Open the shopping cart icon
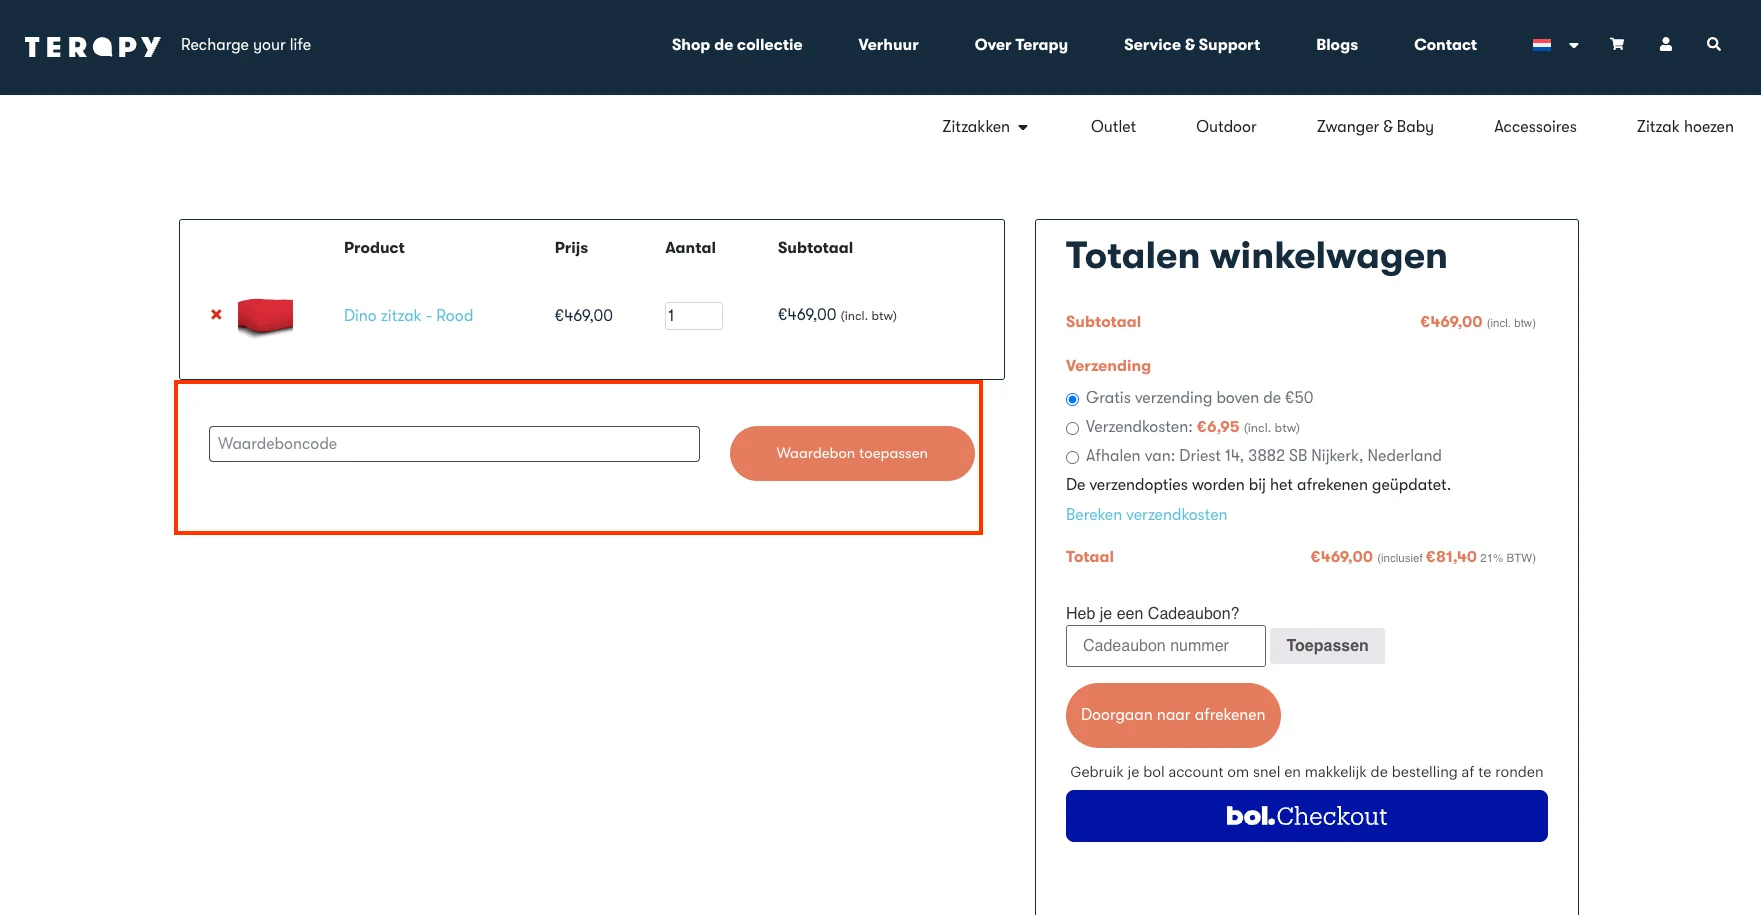Viewport: 1761px width, 915px height. click(1616, 45)
